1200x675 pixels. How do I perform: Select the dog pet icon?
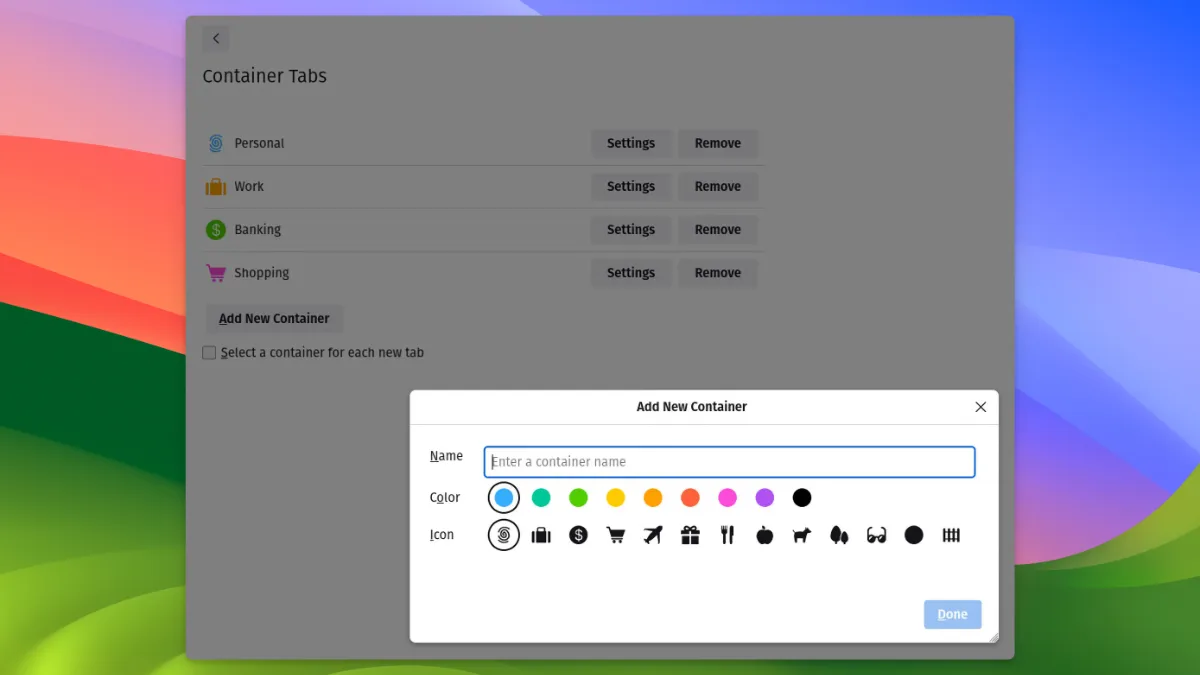pos(802,535)
